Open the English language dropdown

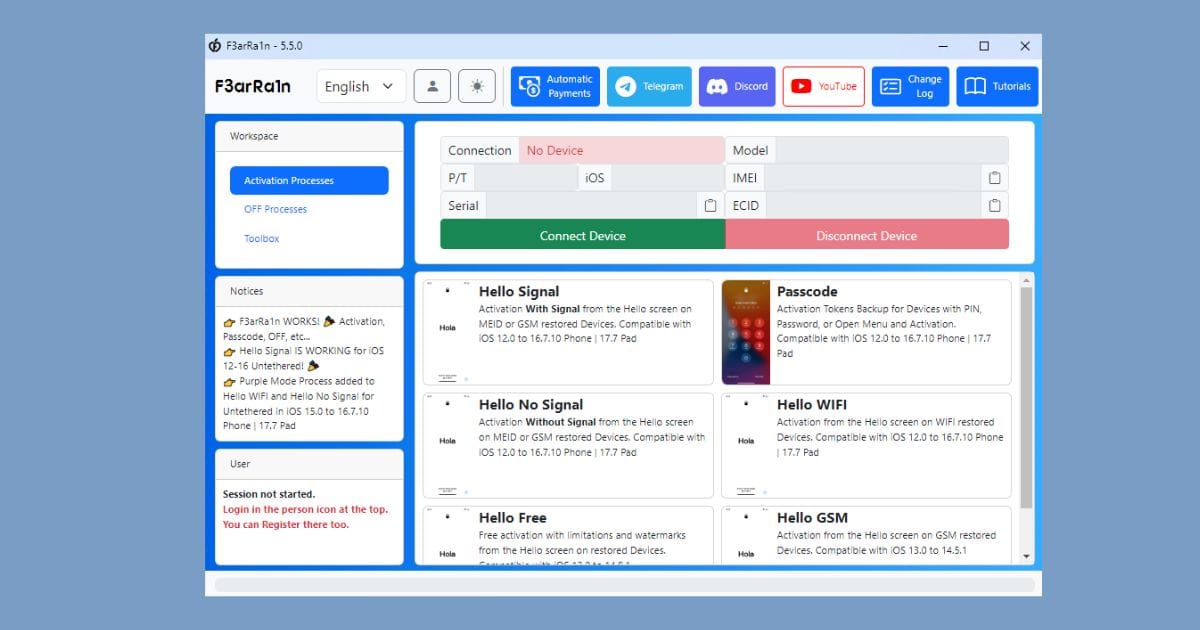pyautogui.click(x=361, y=86)
